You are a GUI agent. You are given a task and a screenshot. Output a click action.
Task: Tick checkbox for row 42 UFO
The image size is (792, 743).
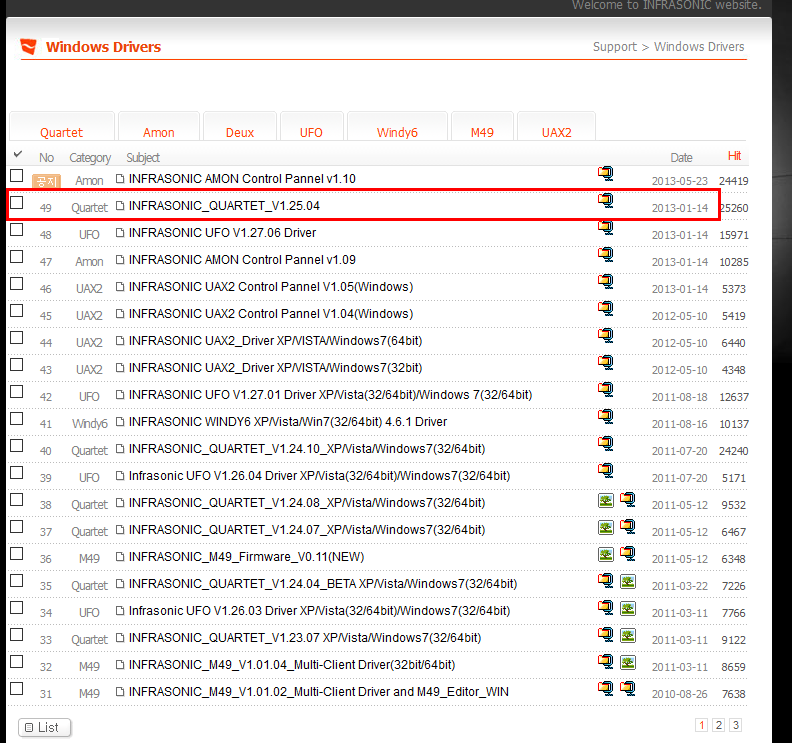coord(17,391)
